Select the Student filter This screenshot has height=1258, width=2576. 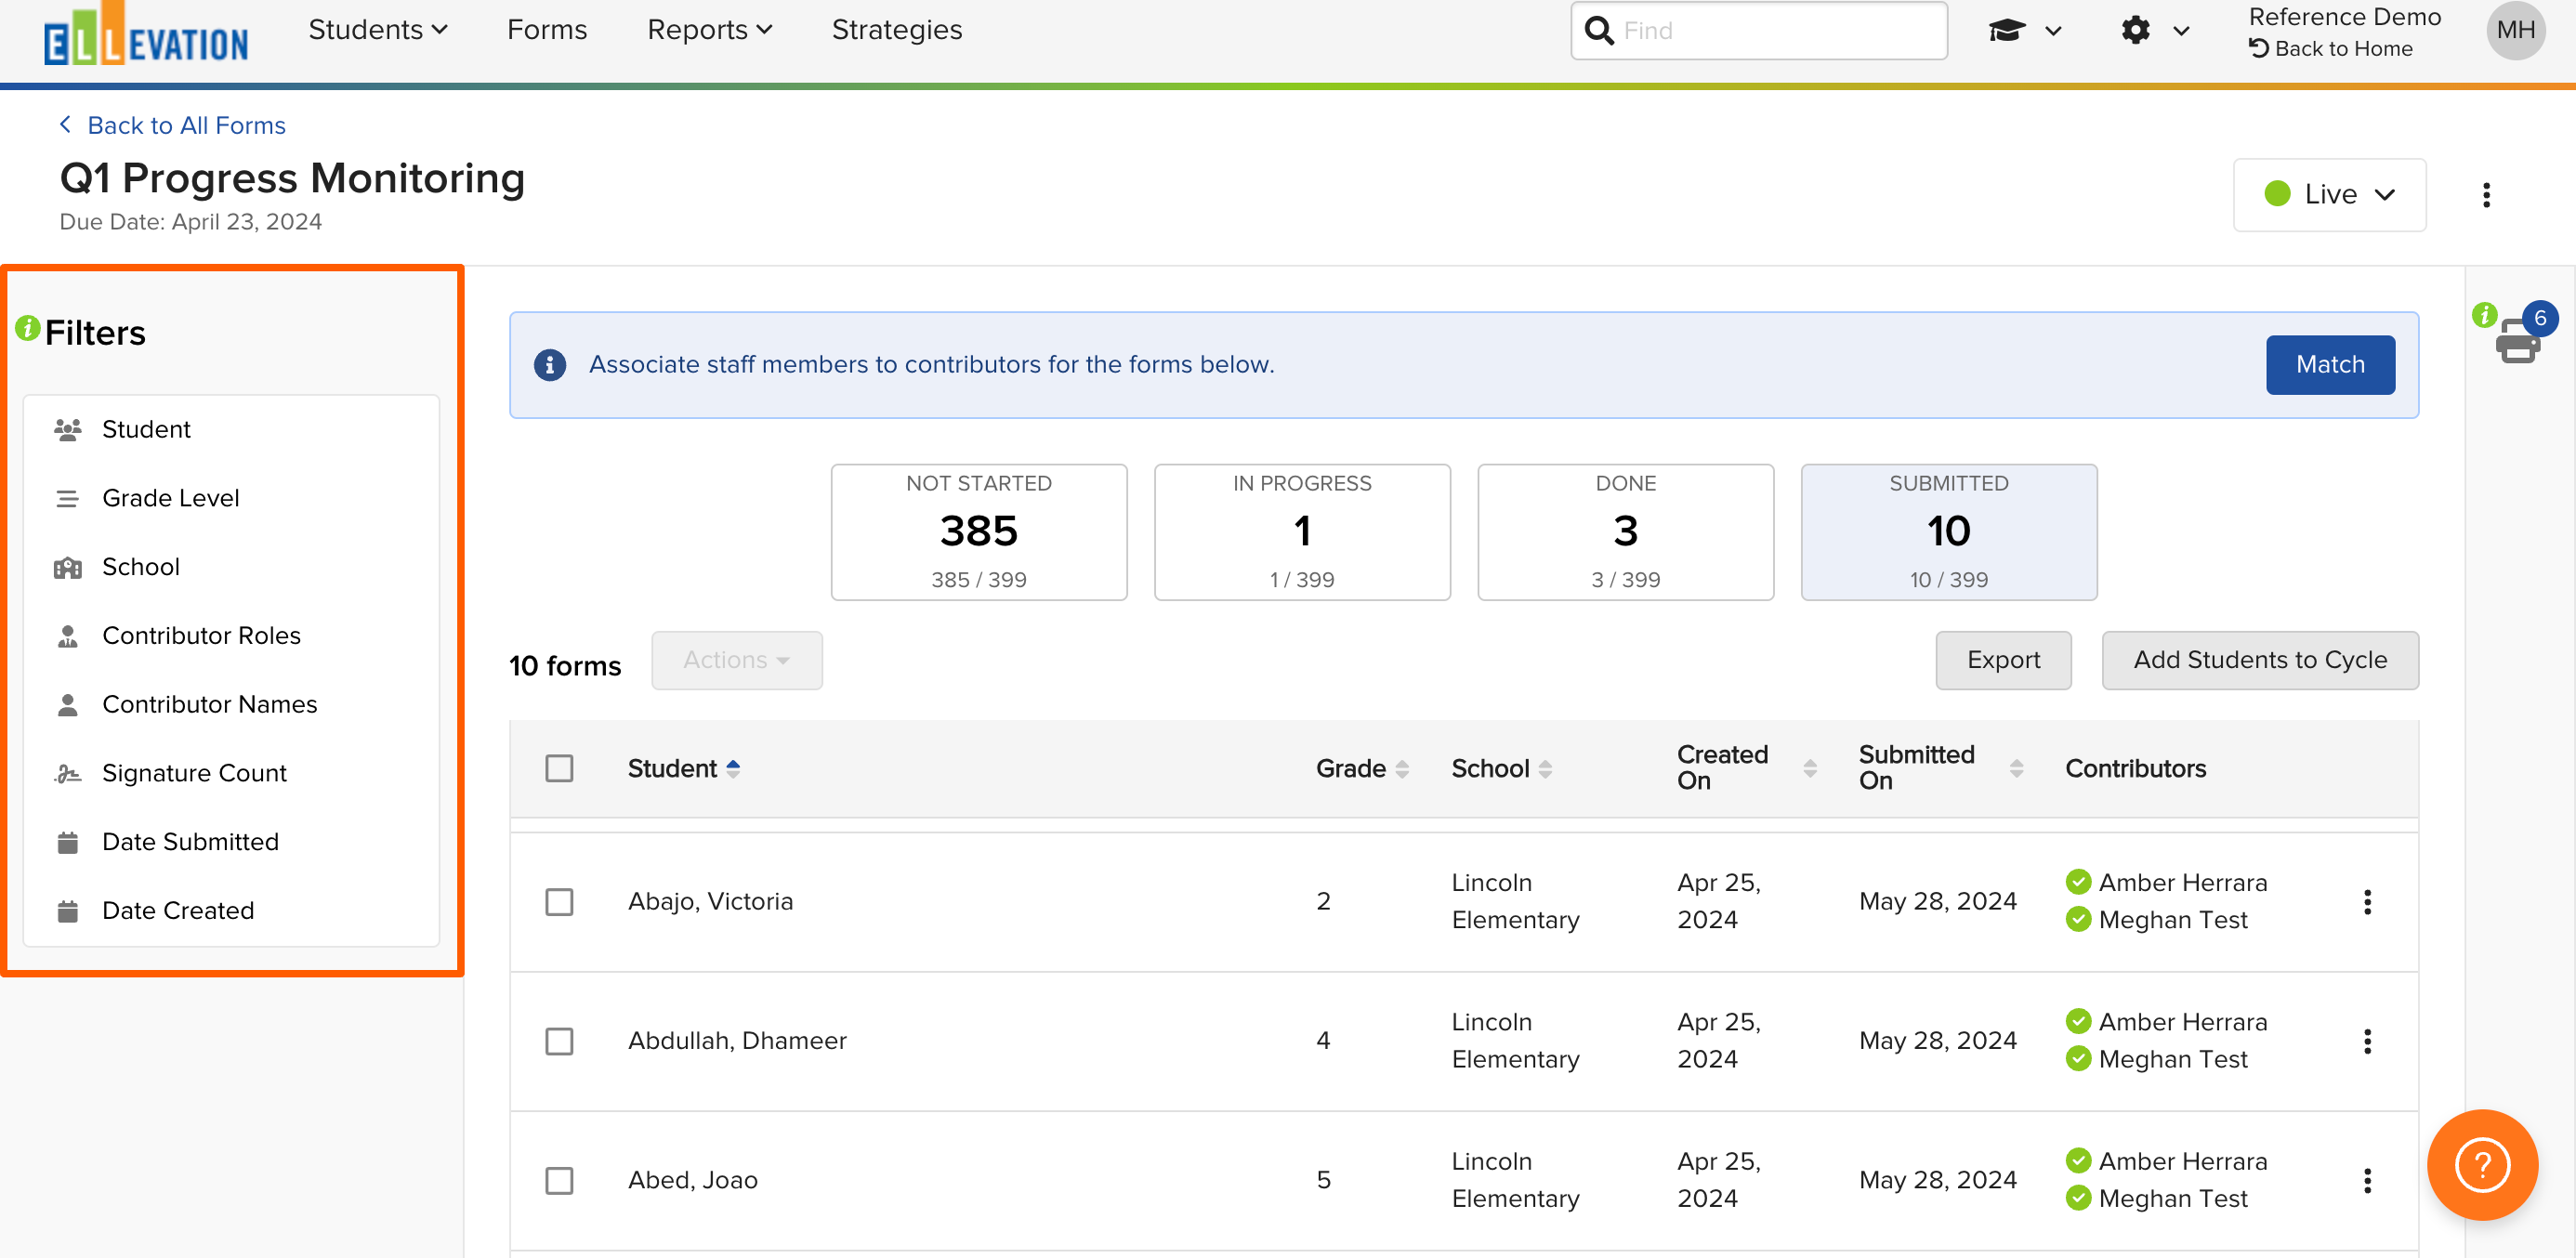click(232, 429)
